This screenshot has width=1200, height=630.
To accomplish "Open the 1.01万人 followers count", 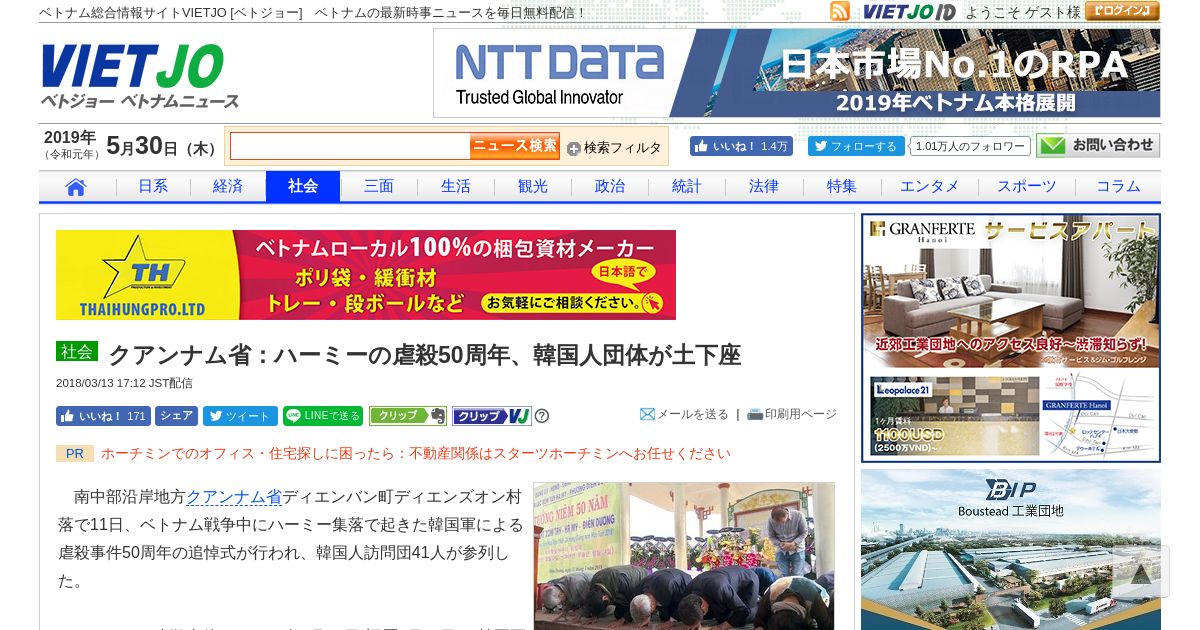I will (x=970, y=146).
